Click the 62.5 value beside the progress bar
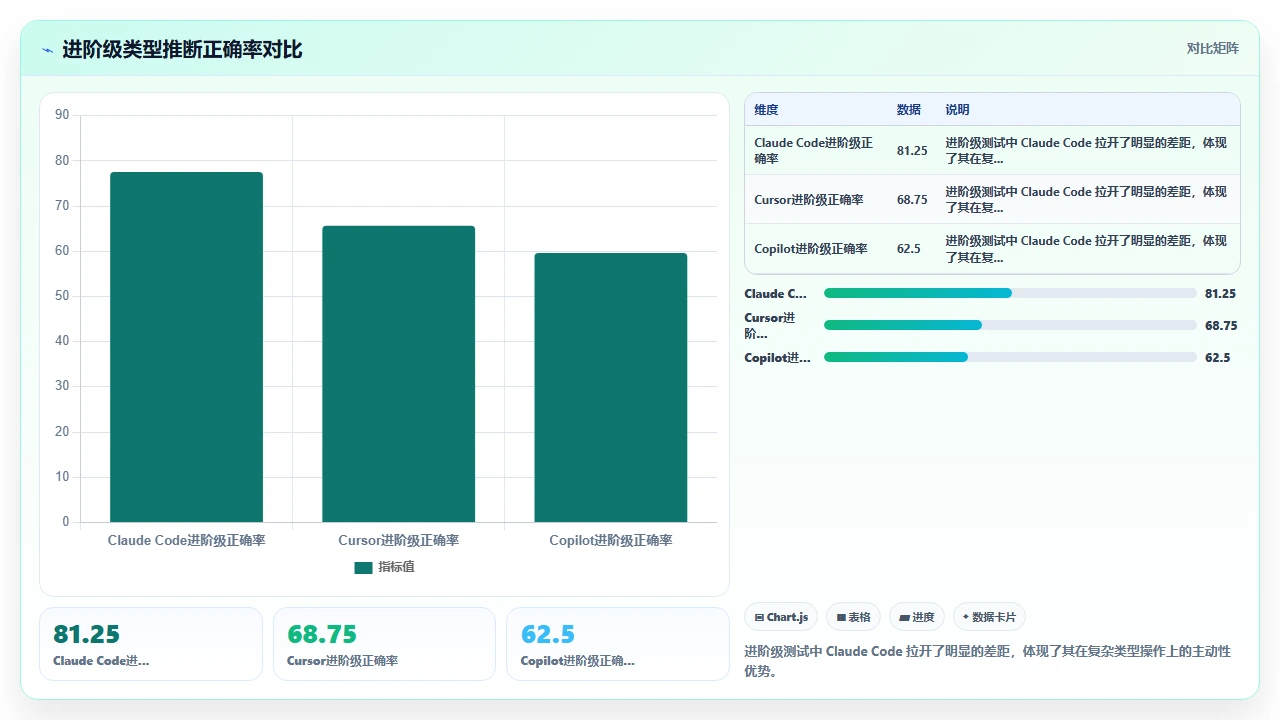 pos(1218,358)
